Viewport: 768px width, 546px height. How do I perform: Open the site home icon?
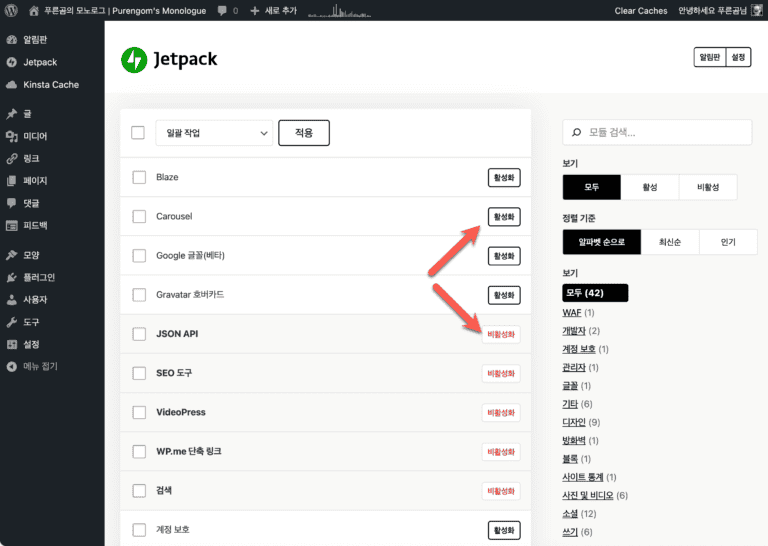click(x=33, y=11)
